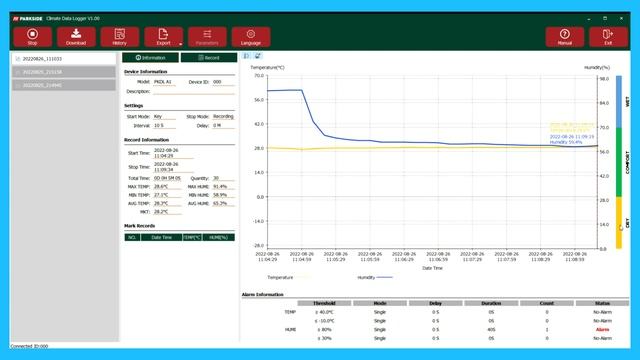This screenshot has height=360, width=640.
Task: Click the MIN TEMP value 27.1°C
Action: [x=167, y=195]
